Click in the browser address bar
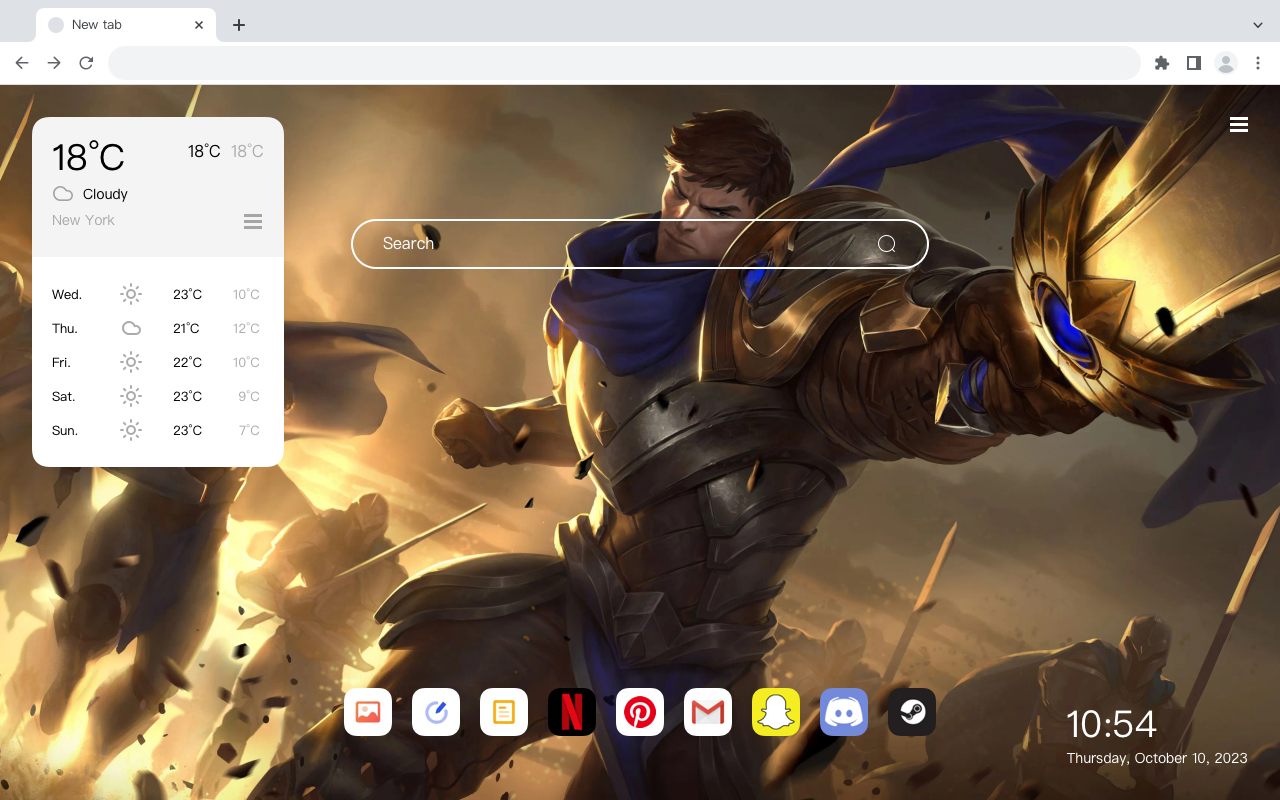The height and width of the screenshot is (800, 1280). [x=624, y=63]
